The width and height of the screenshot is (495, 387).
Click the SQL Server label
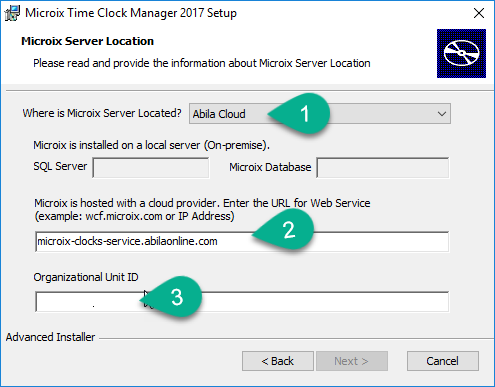point(60,166)
